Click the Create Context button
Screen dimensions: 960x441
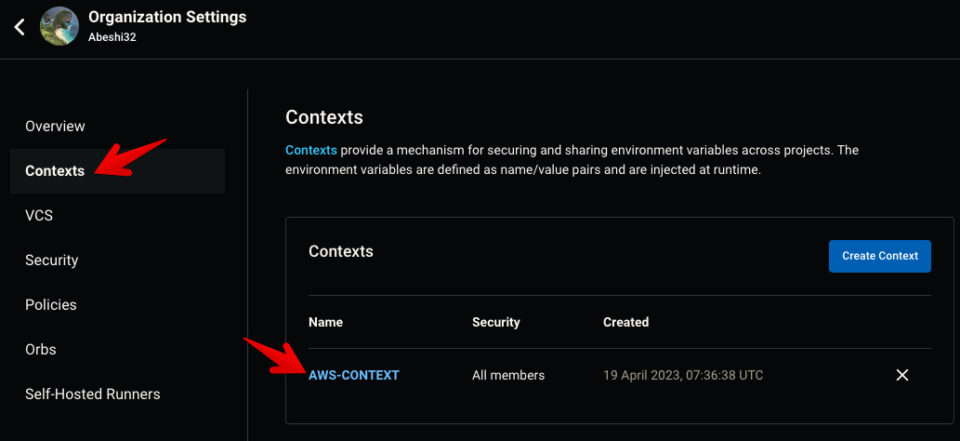(x=880, y=256)
